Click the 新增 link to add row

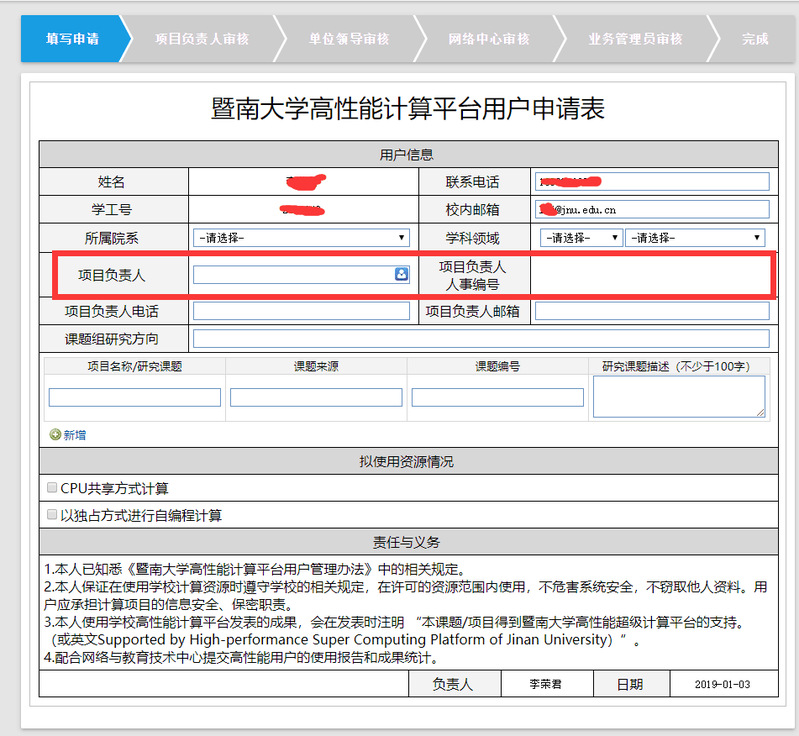coord(75,435)
